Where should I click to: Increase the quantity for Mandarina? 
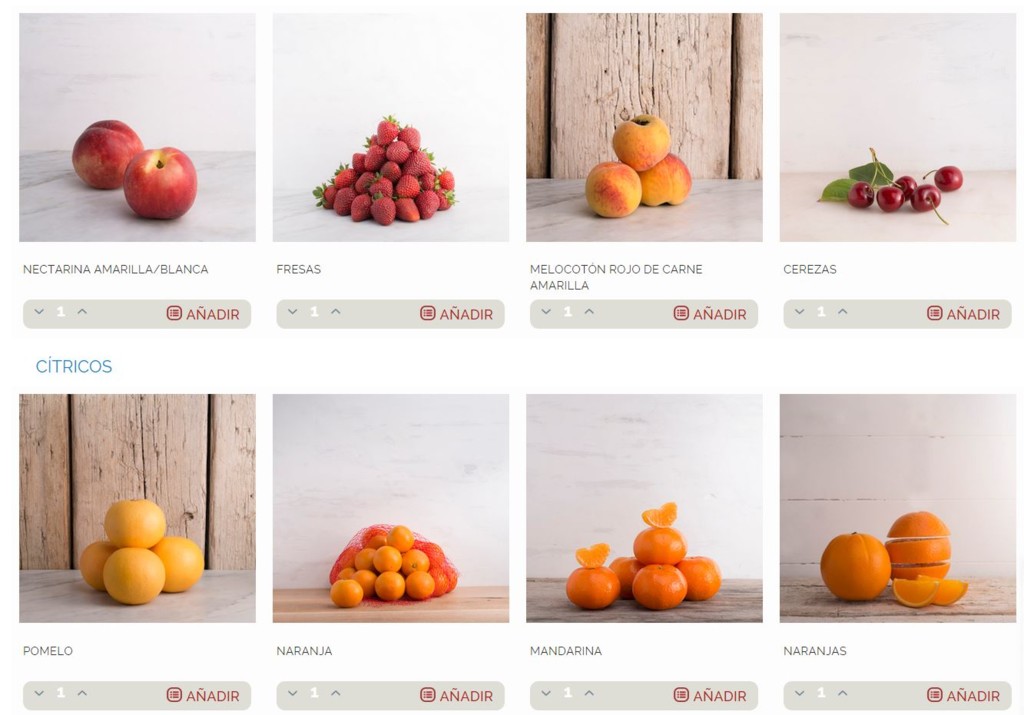(x=589, y=693)
